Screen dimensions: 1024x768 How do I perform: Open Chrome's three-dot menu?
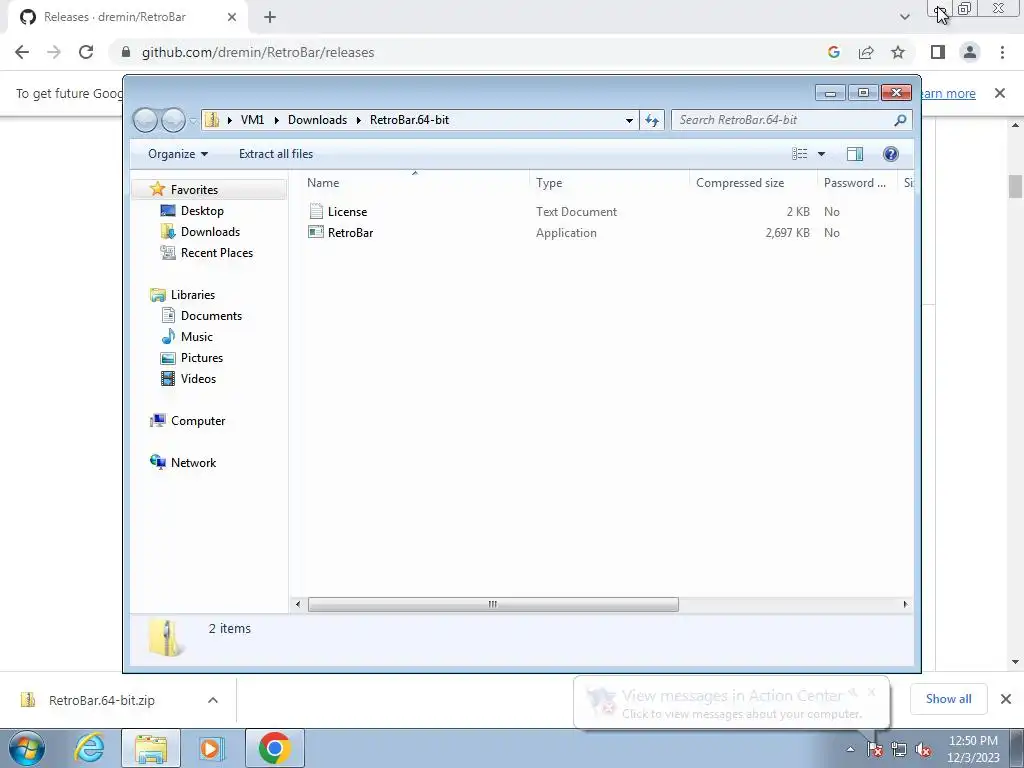point(1002,52)
